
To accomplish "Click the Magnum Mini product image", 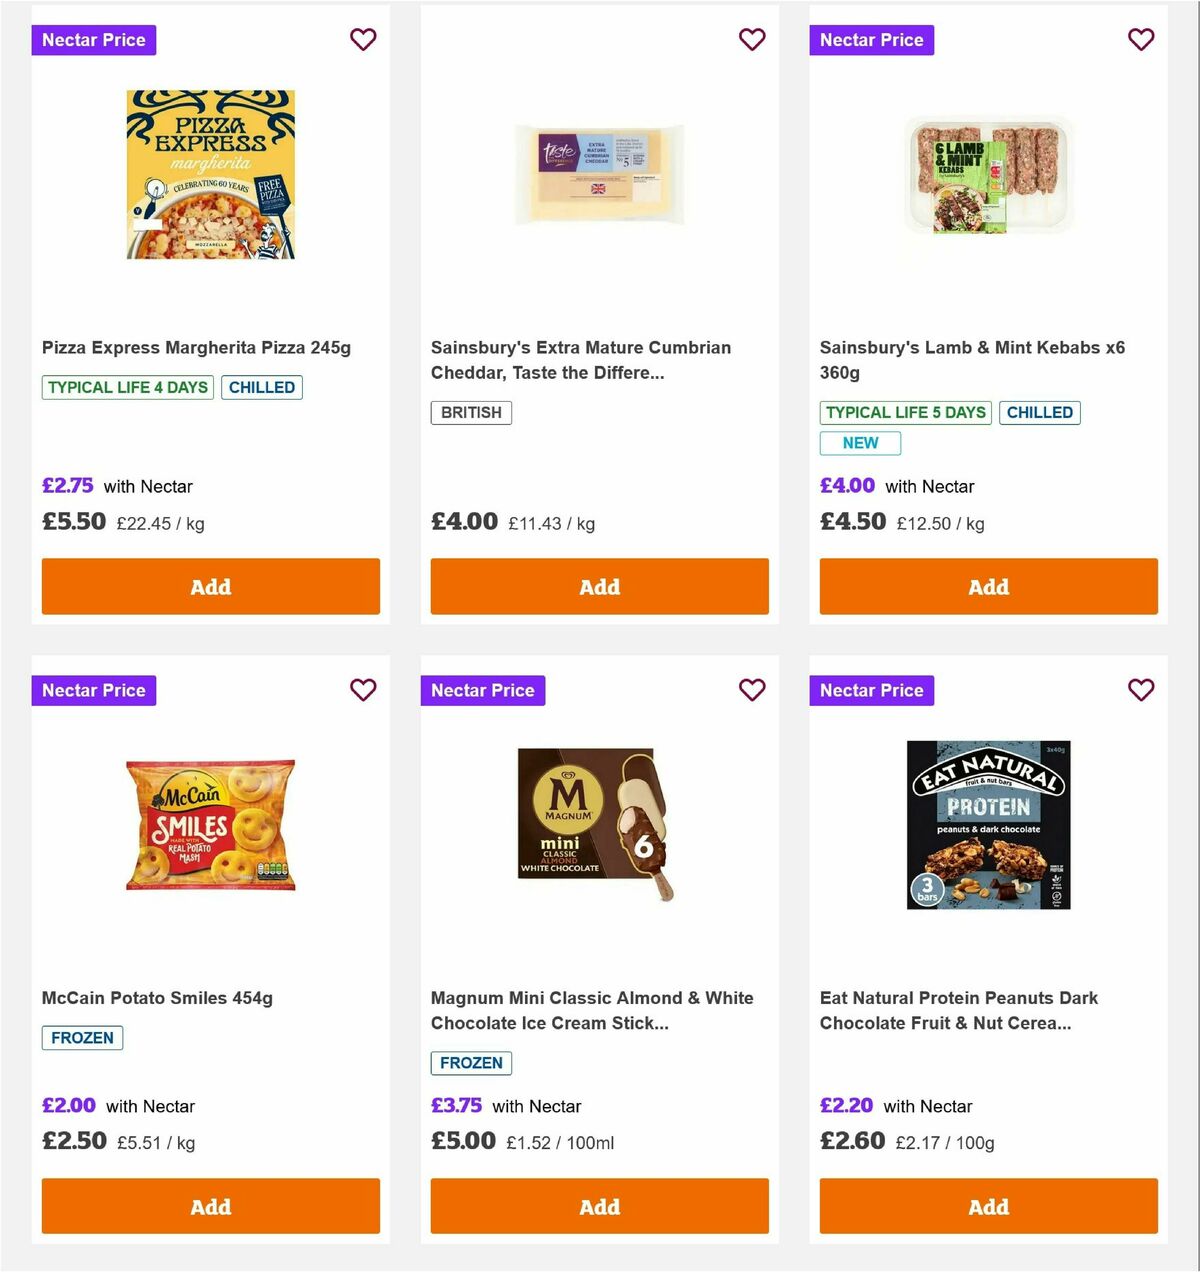I will click(x=599, y=824).
